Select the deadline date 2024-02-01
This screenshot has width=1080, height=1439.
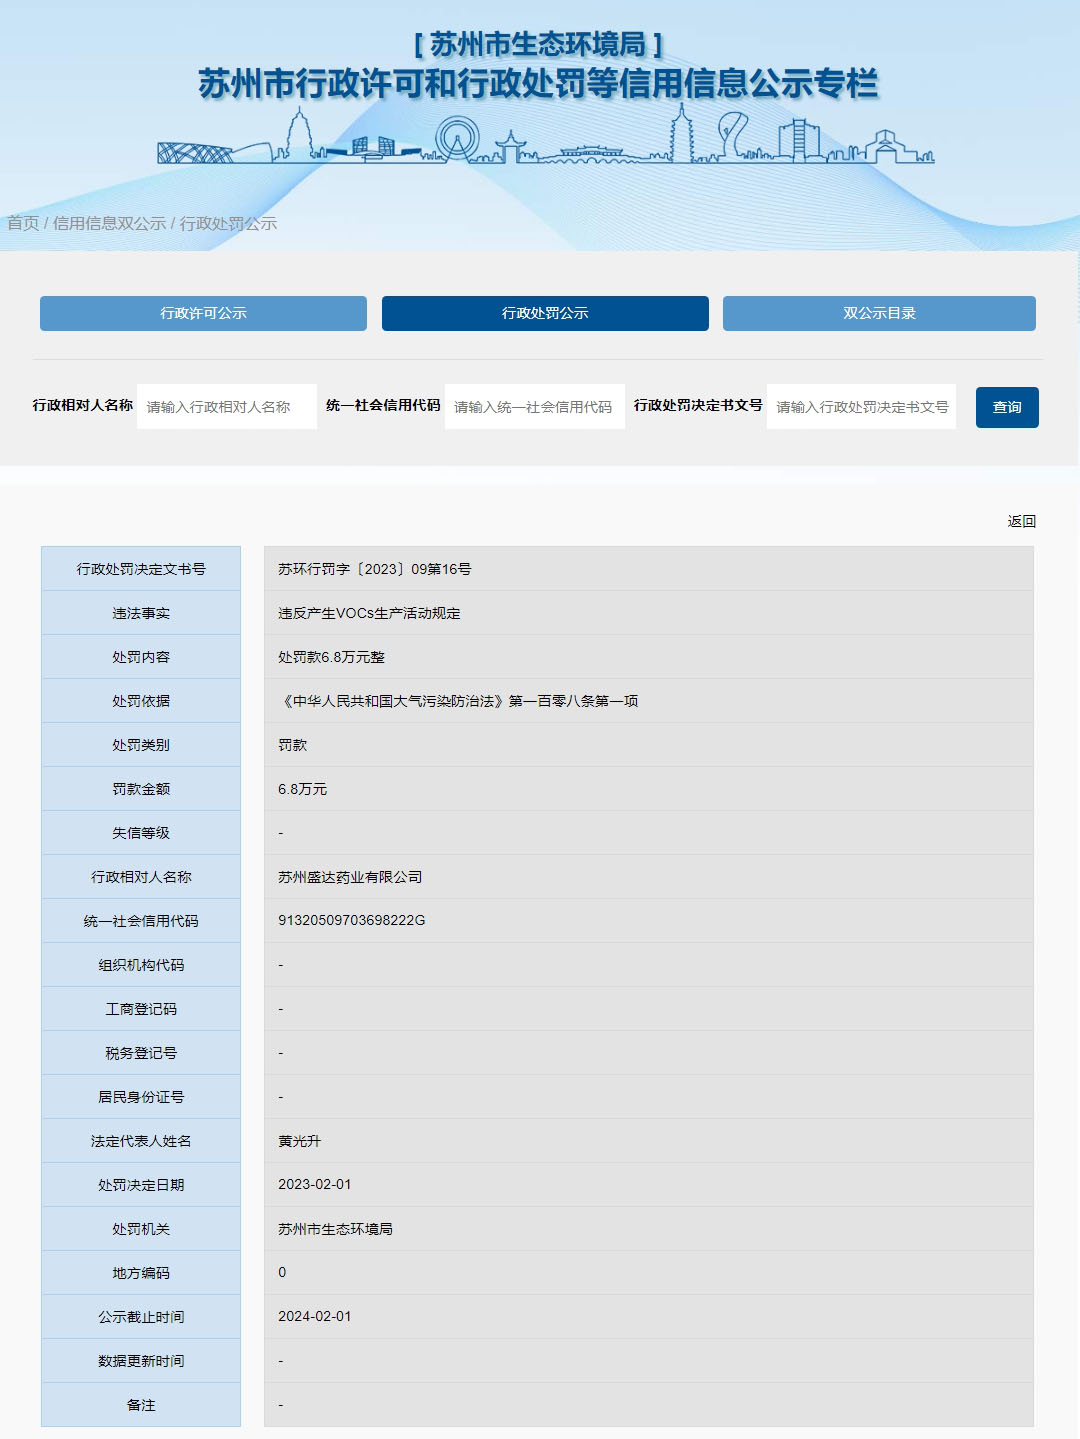tap(314, 1316)
